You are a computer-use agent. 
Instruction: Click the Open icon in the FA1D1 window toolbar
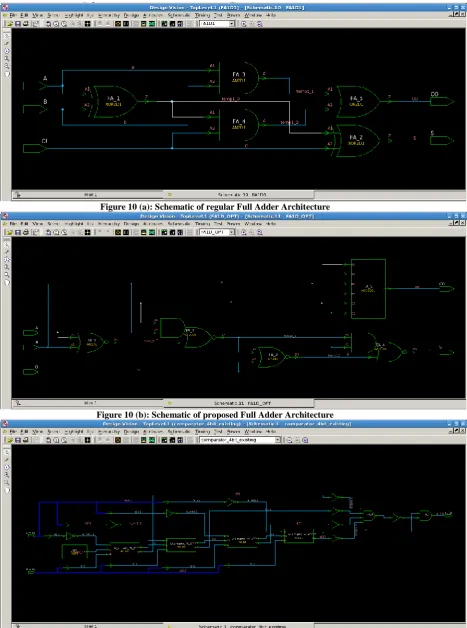click(x=10, y=24)
